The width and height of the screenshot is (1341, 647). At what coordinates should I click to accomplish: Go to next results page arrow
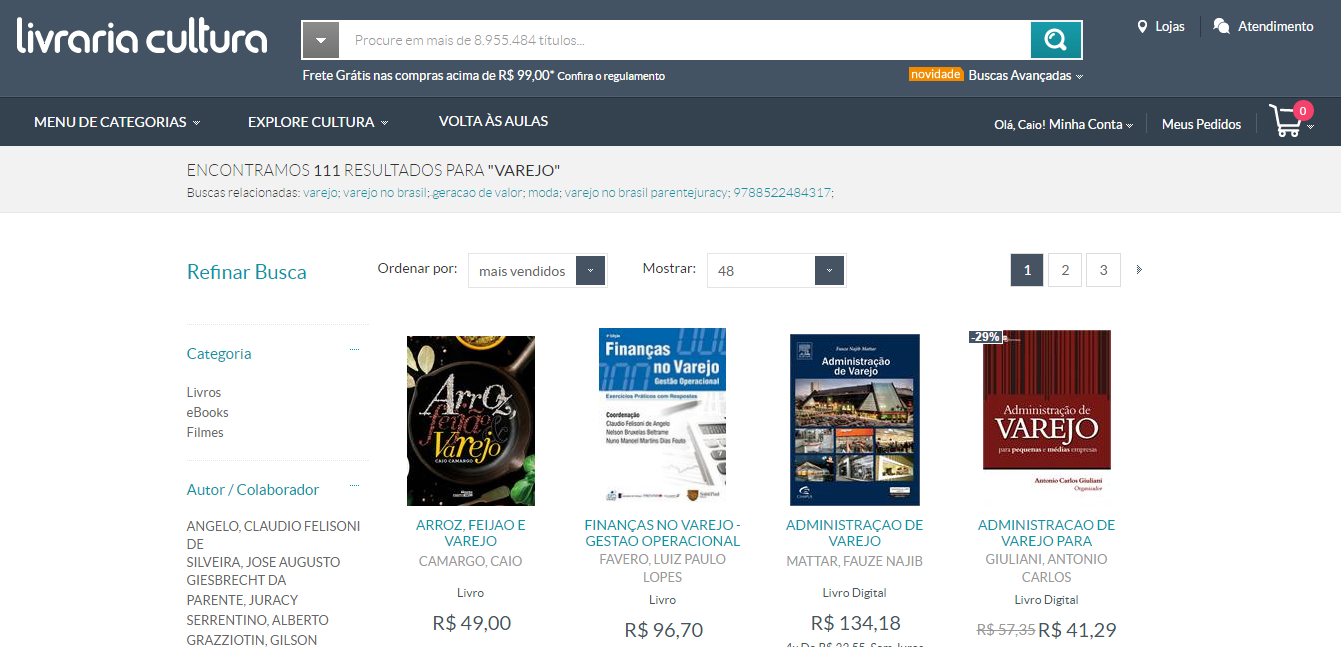(x=1139, y=270)
